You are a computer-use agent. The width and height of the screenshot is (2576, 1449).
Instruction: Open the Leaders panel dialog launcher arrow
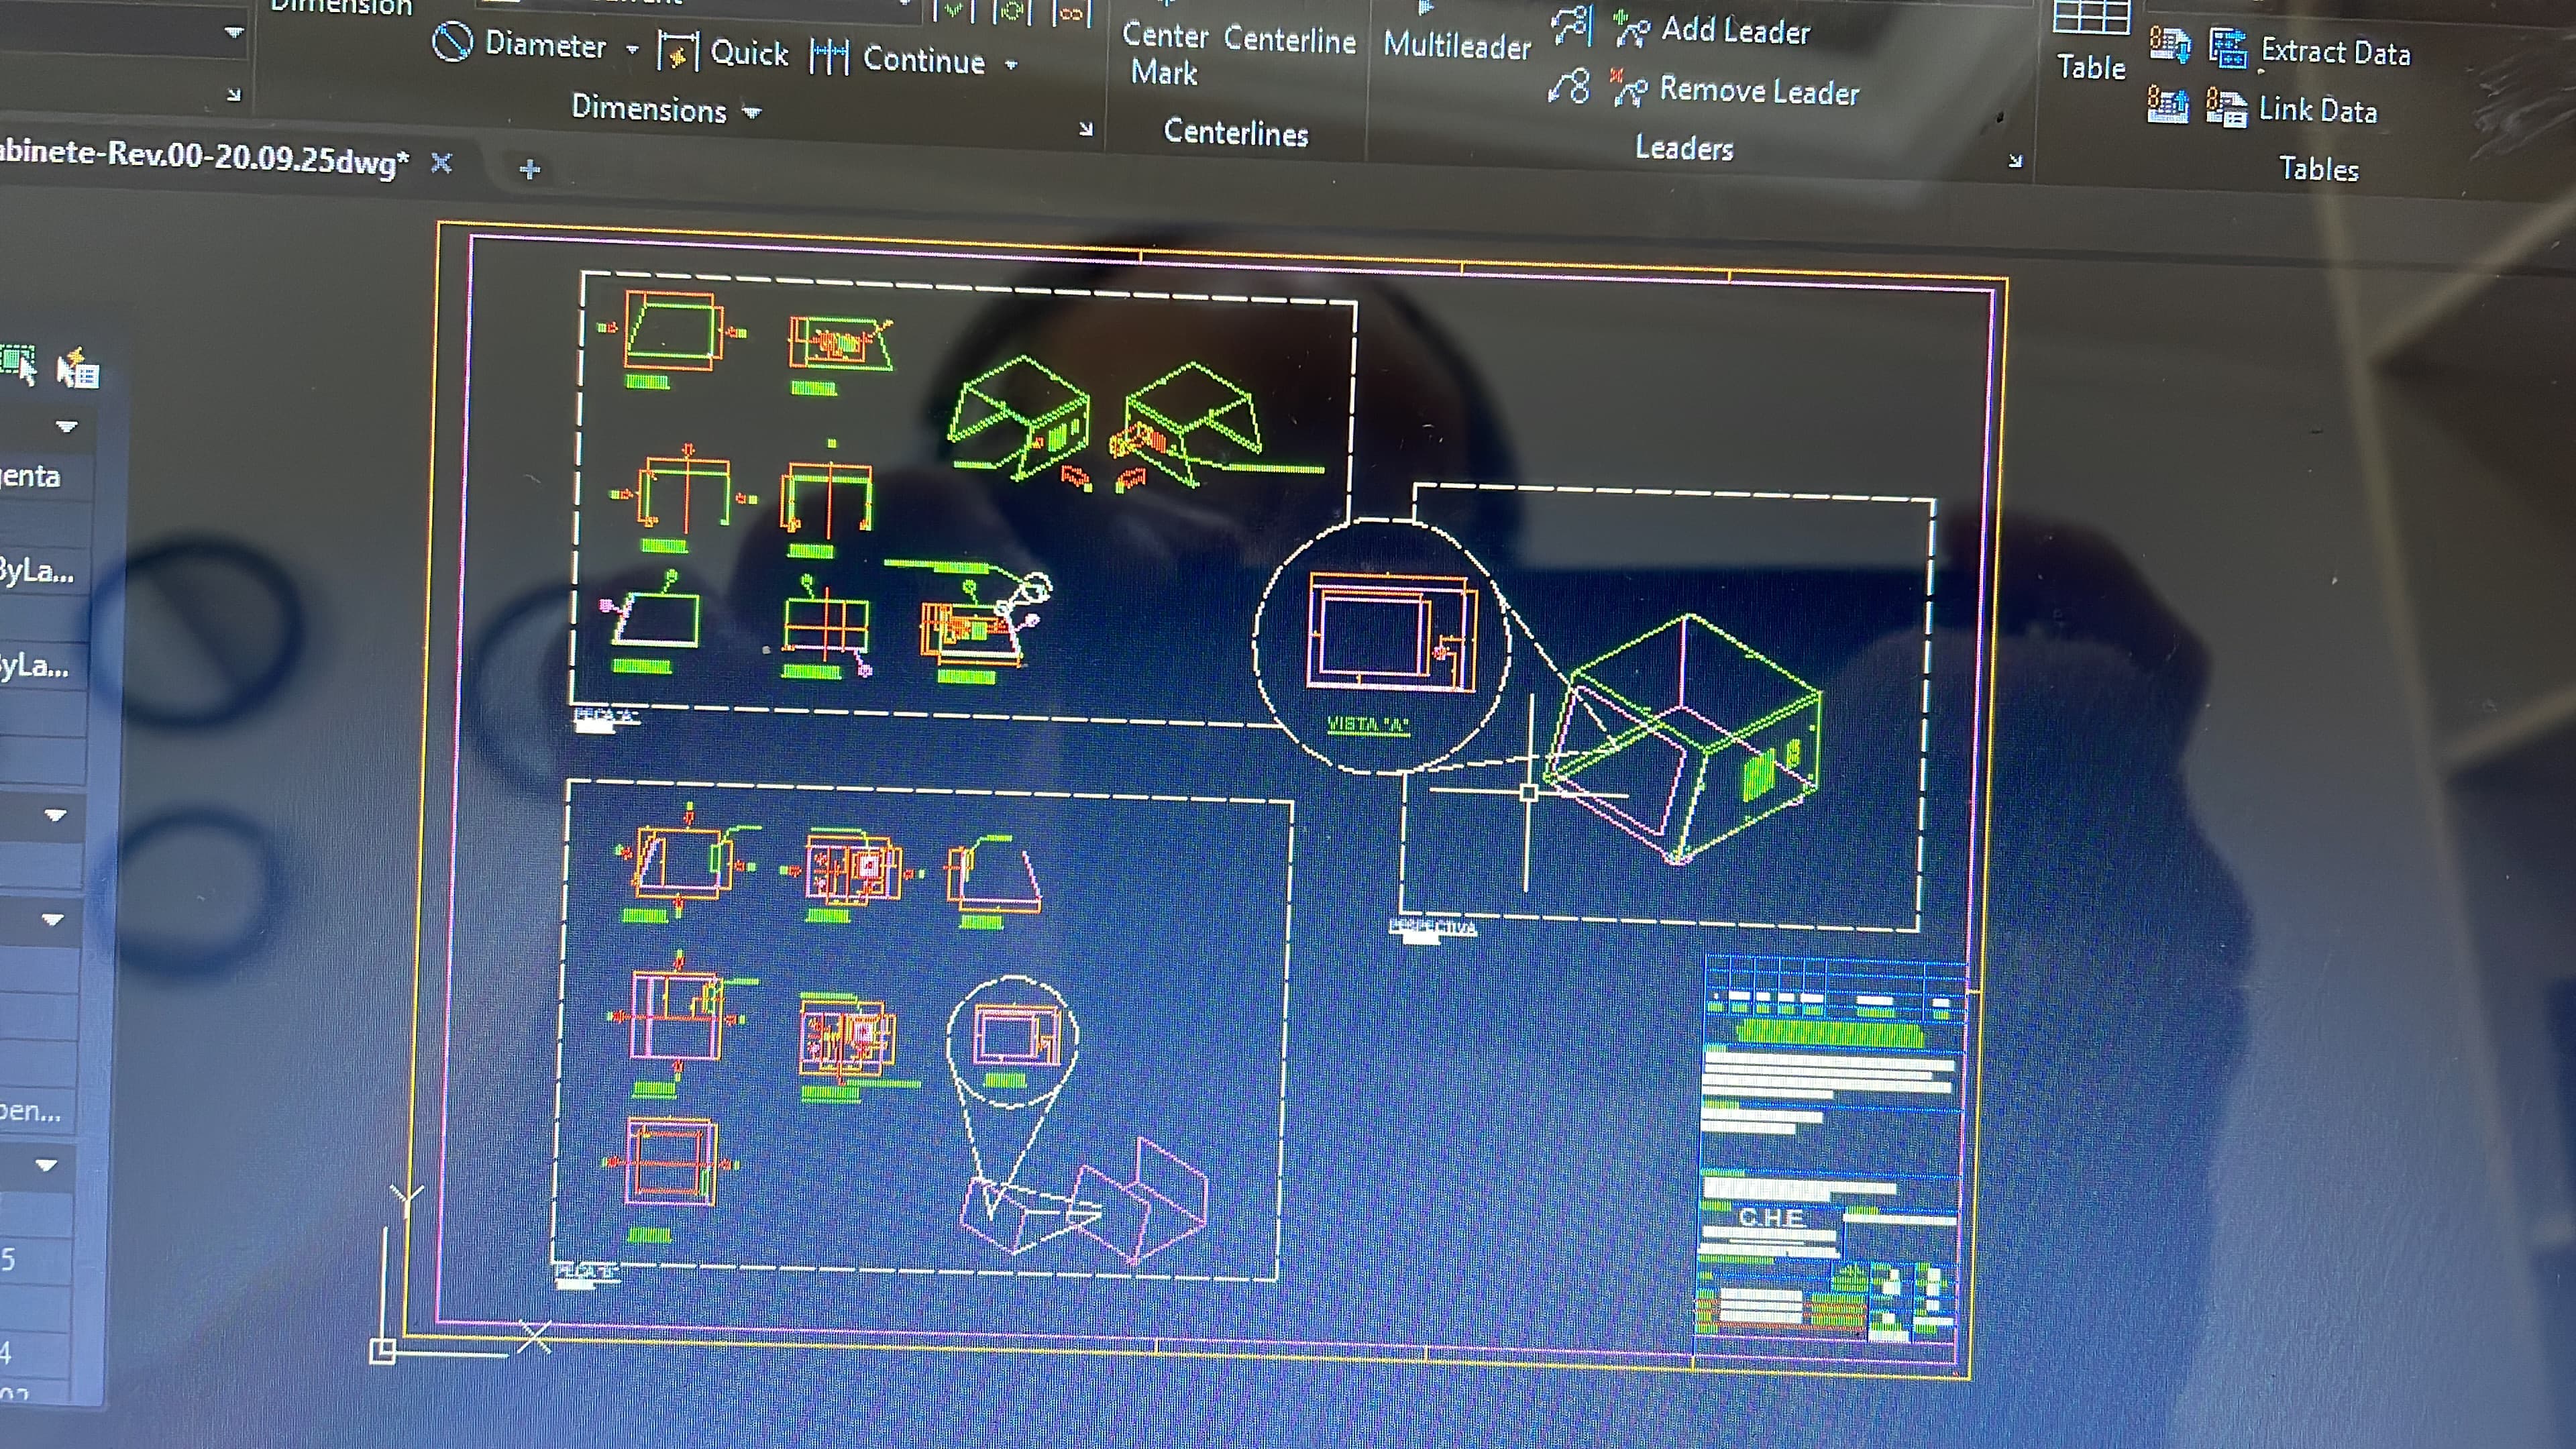[x=2015, y=160]
